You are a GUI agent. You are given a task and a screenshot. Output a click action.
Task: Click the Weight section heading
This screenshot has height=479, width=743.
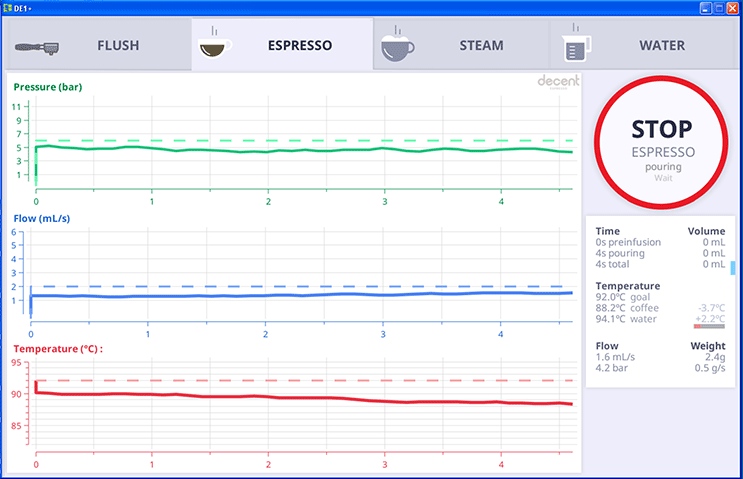708,346
